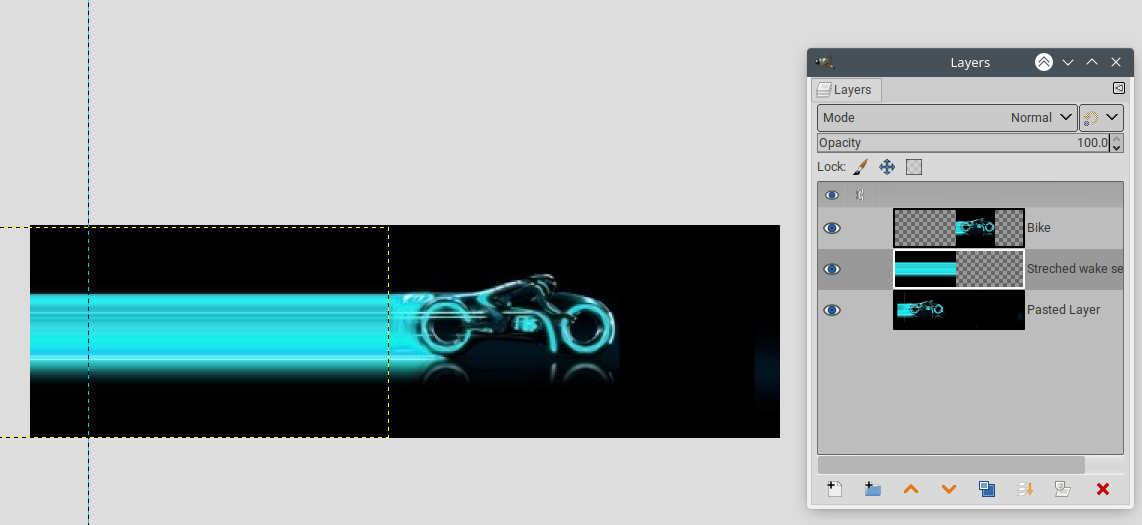1142x525 pixels.
Task: Merge down the selected layer
Action: click(x=1025, y=489)
